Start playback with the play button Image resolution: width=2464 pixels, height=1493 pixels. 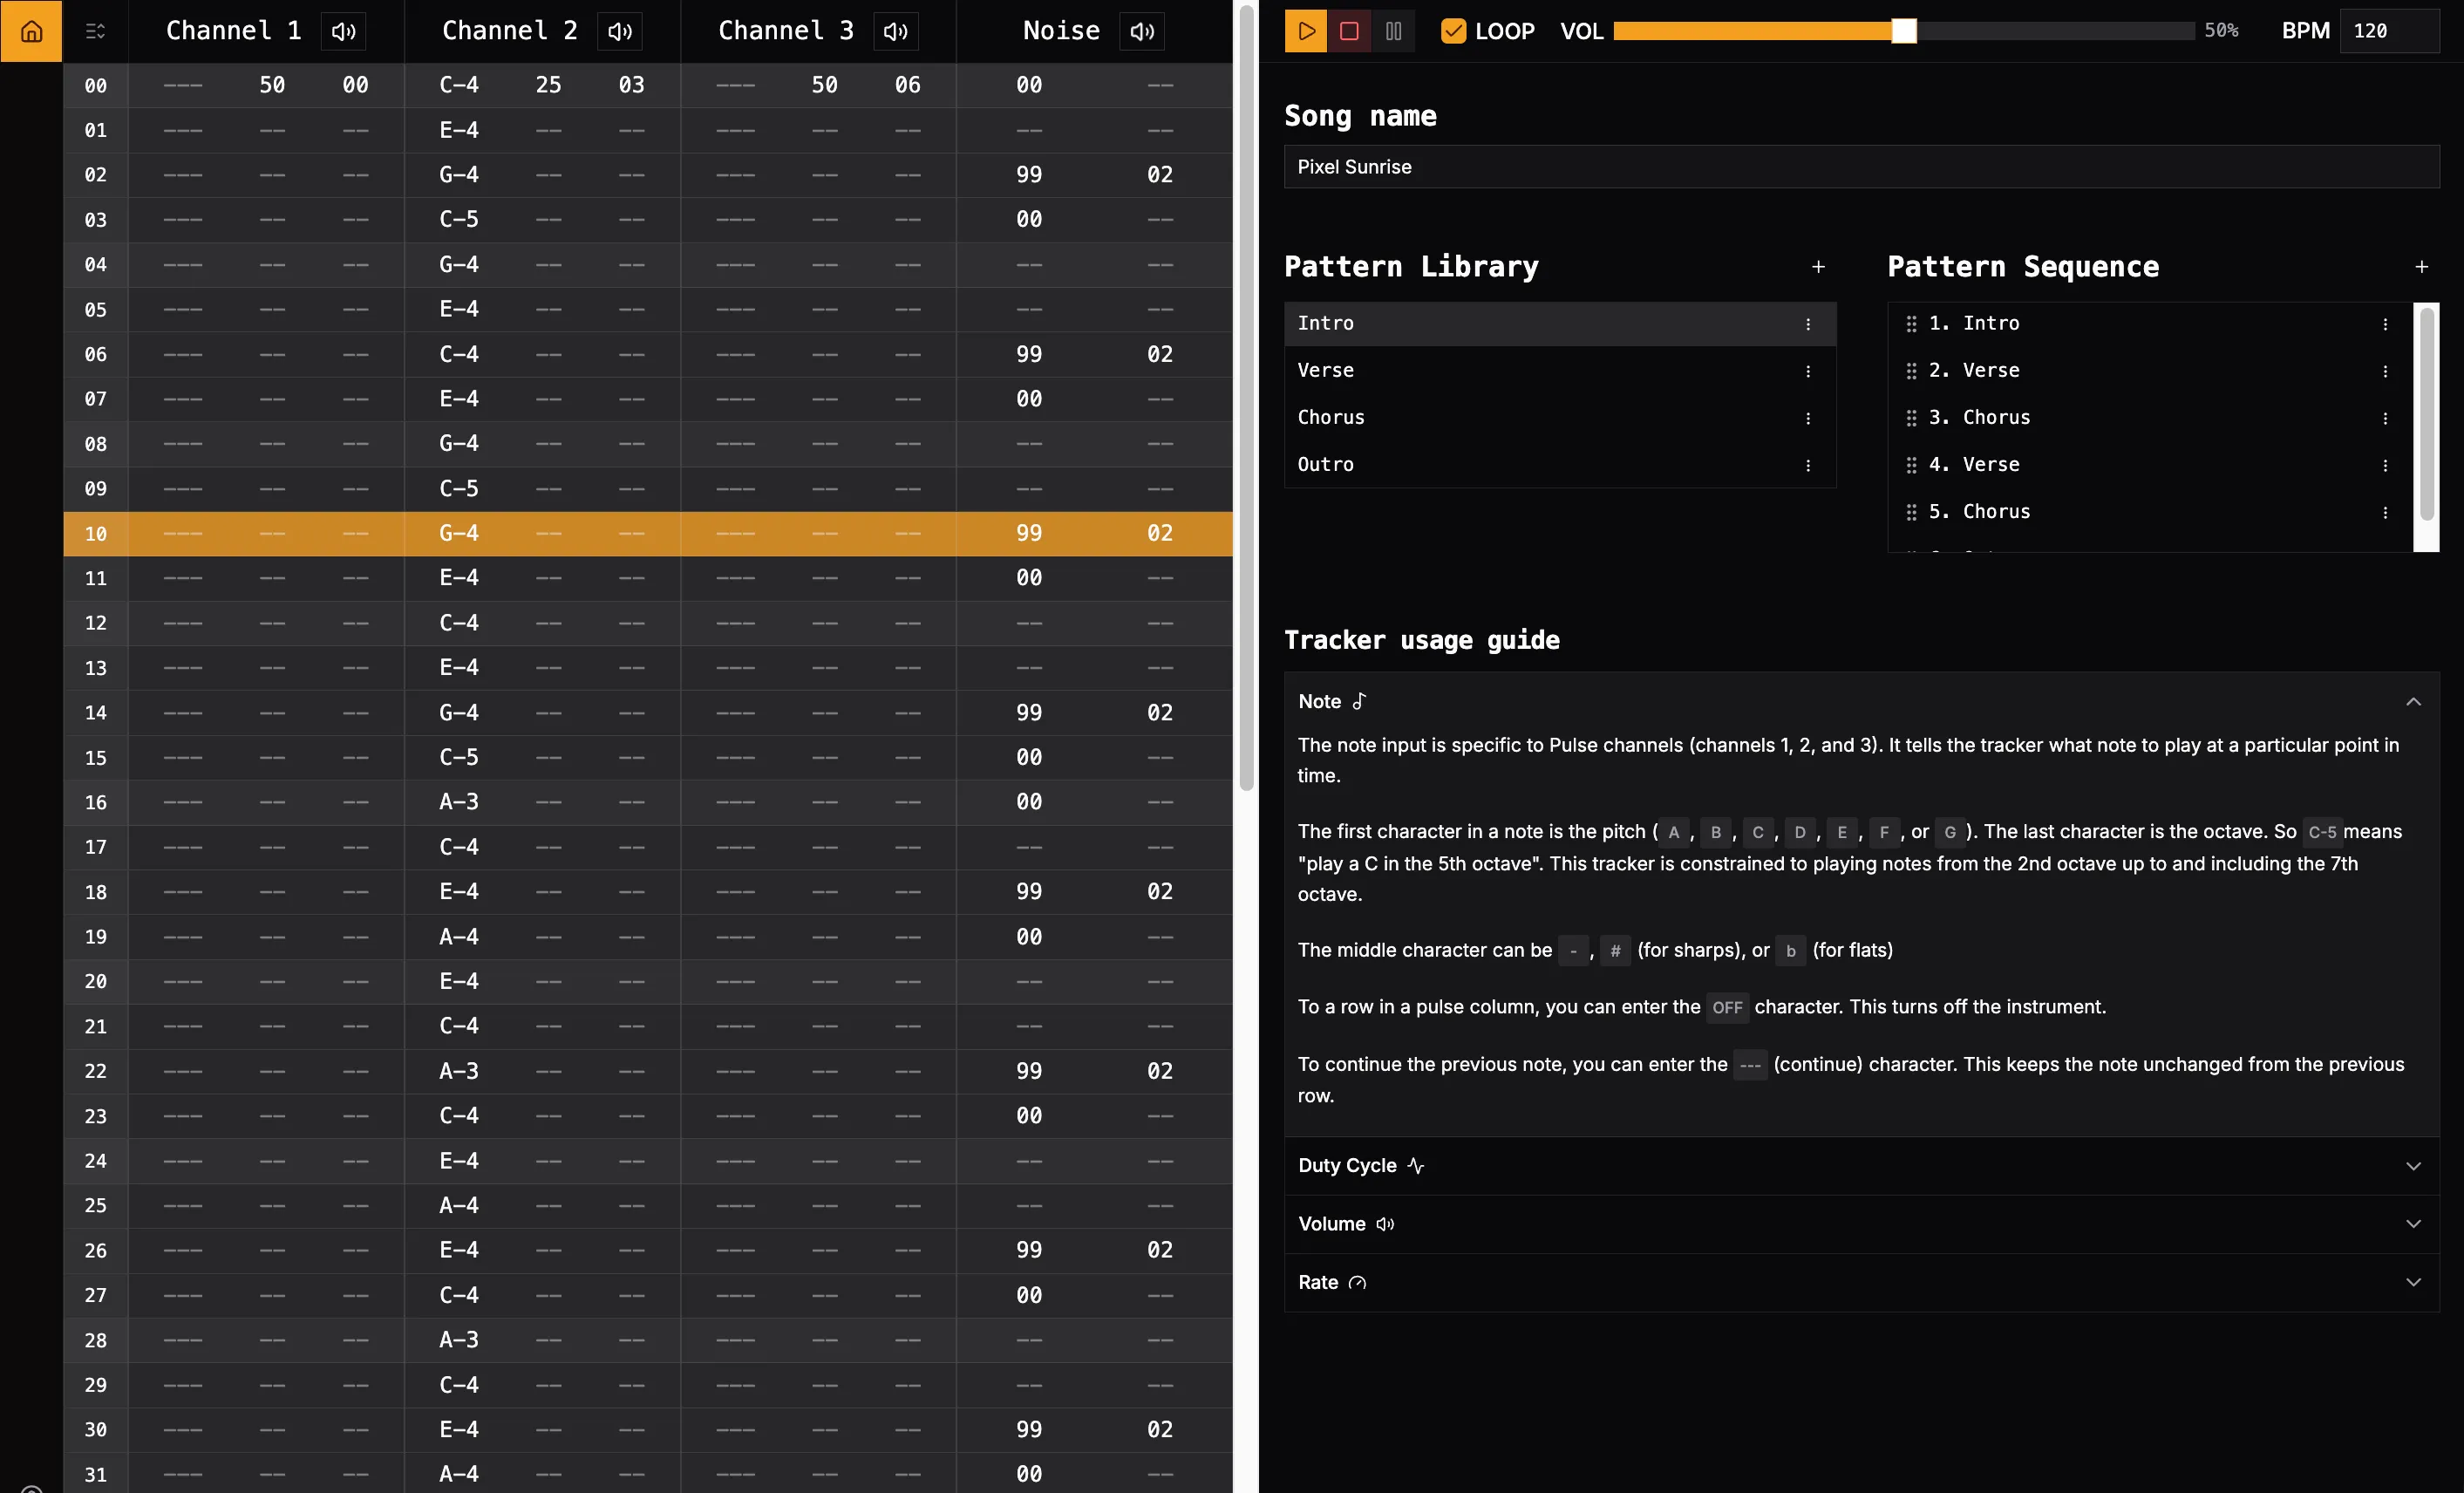point(1306,31)
